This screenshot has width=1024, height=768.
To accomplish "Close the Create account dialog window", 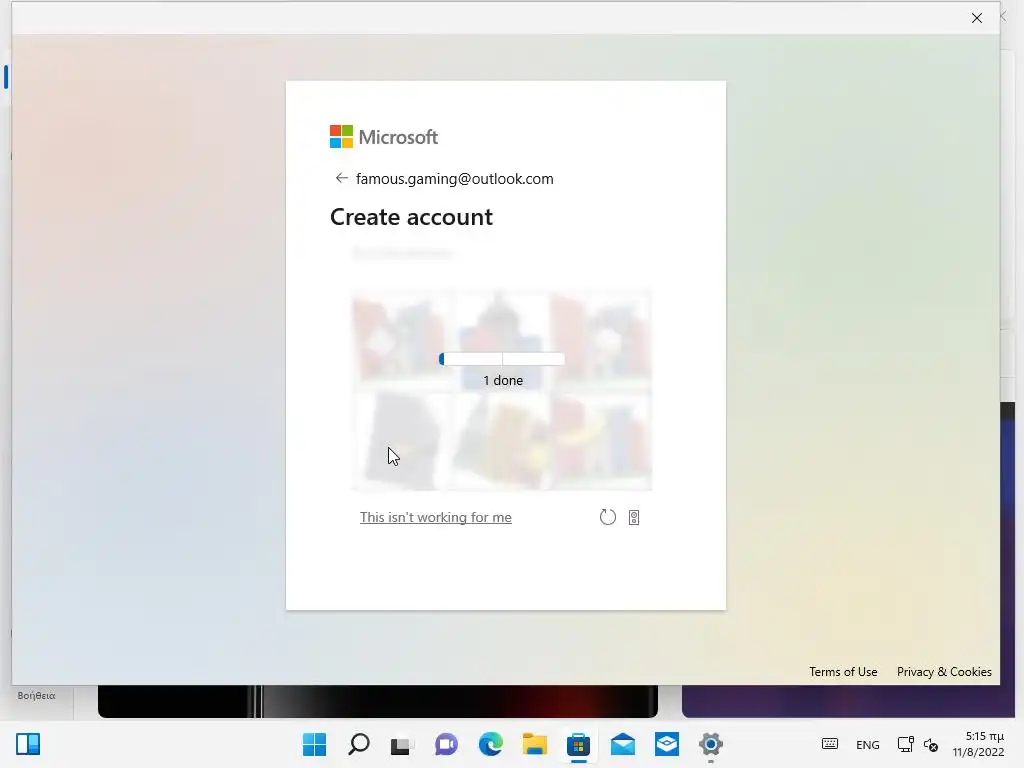I will point(976,18).
